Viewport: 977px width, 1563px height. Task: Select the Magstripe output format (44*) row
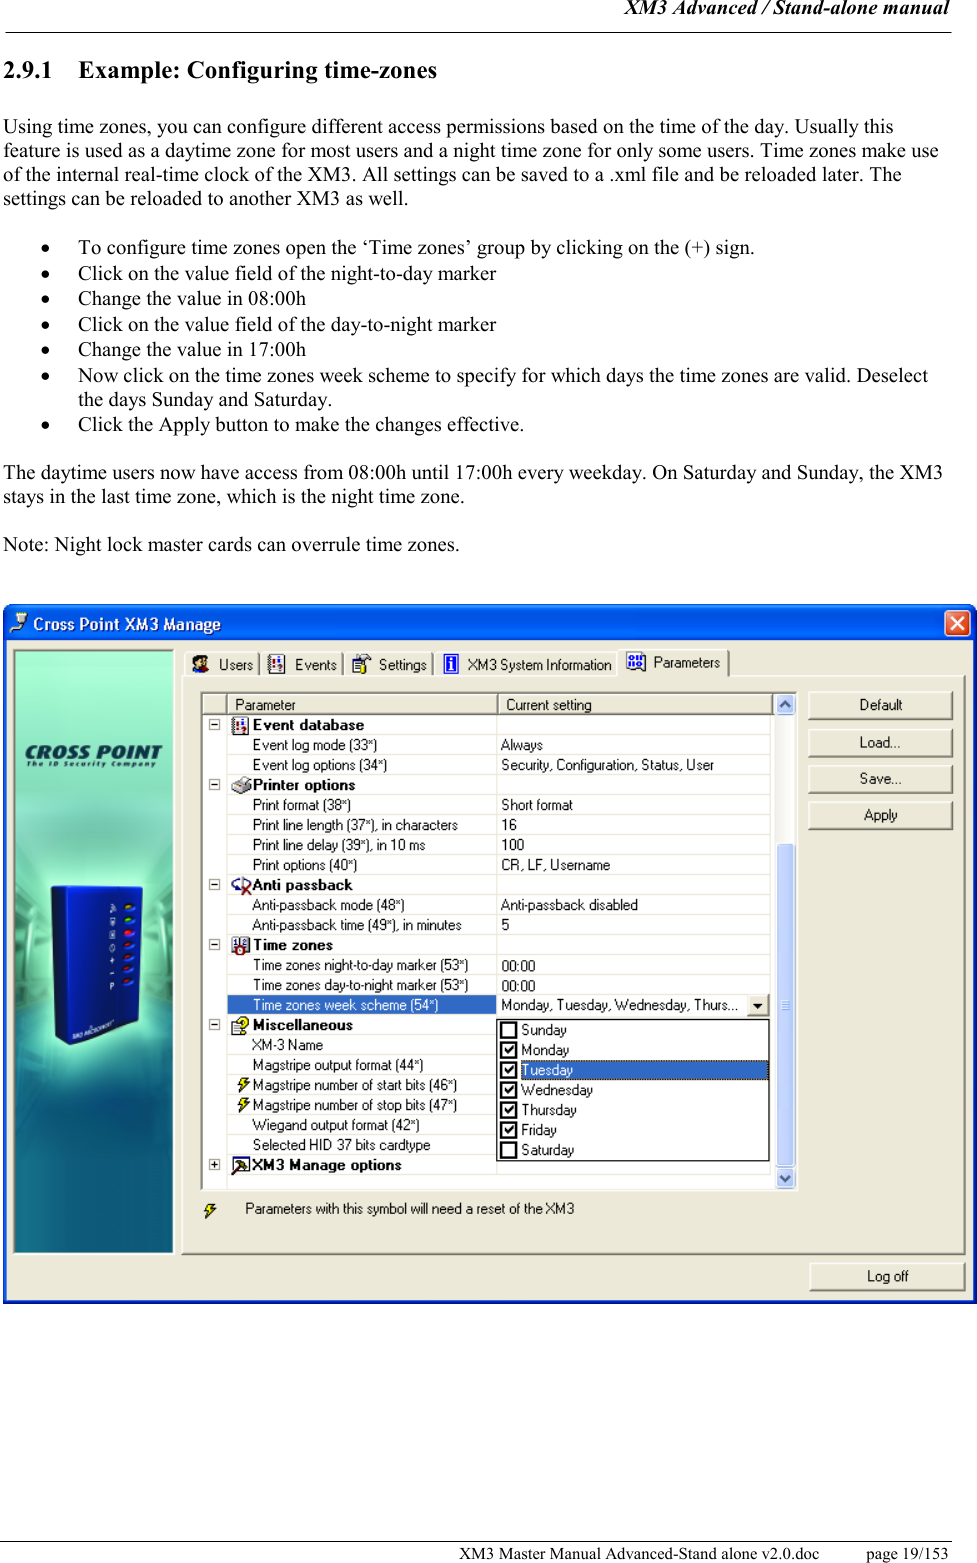point(361,1065)
